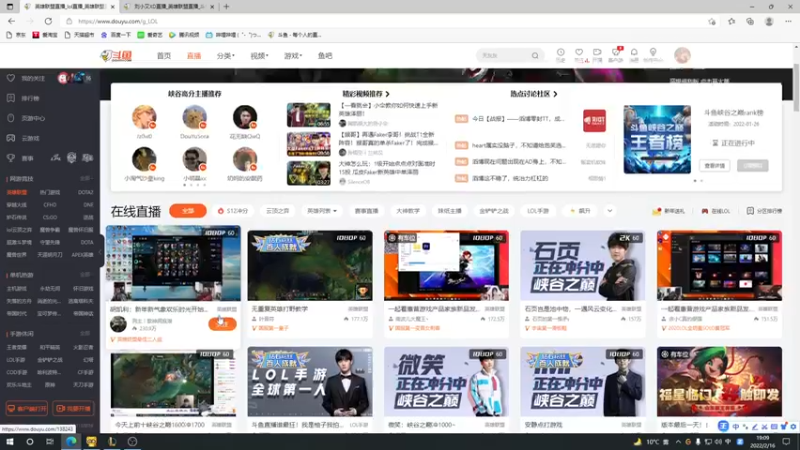Open the 石页 正在冲分中 stream thumbnail
The height and width of the screenshot is (450, 800).
[583, 265]
